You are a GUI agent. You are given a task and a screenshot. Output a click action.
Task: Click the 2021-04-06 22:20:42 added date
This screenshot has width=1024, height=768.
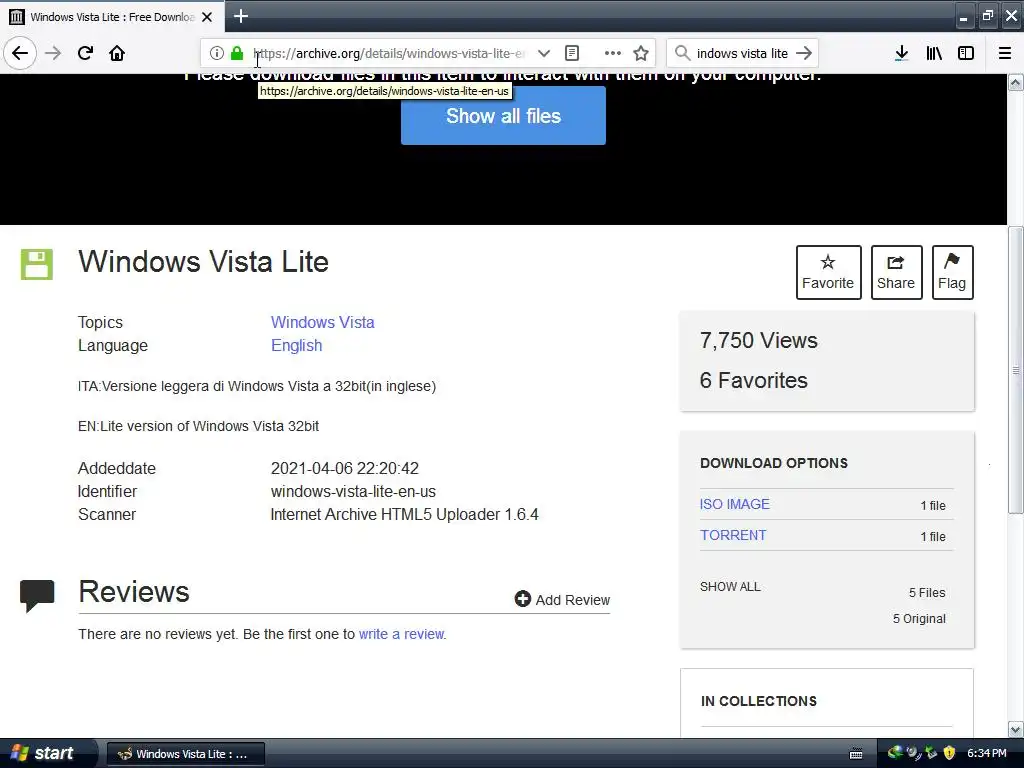click(x=345, y=468)
